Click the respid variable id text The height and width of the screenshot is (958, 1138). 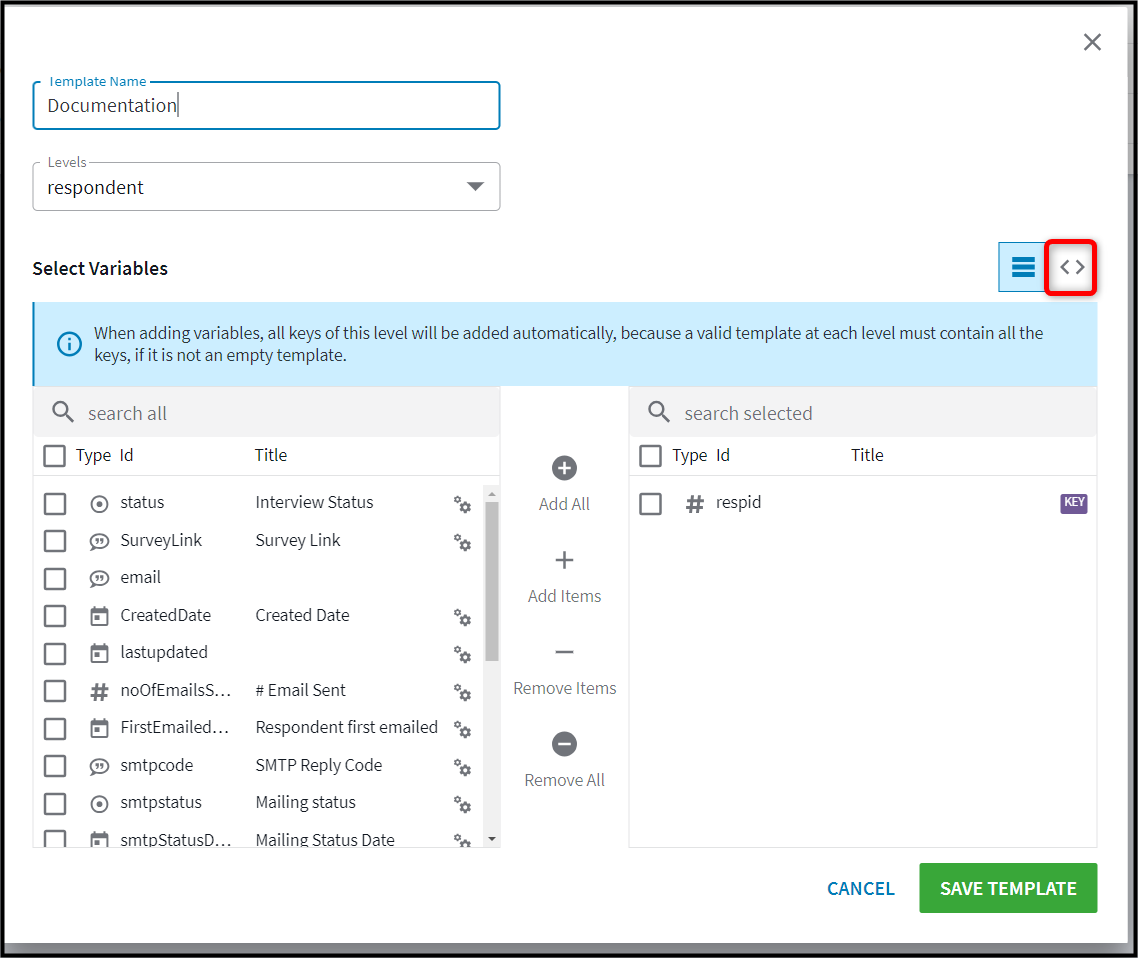pyautogui.click(x=738, y=503)
